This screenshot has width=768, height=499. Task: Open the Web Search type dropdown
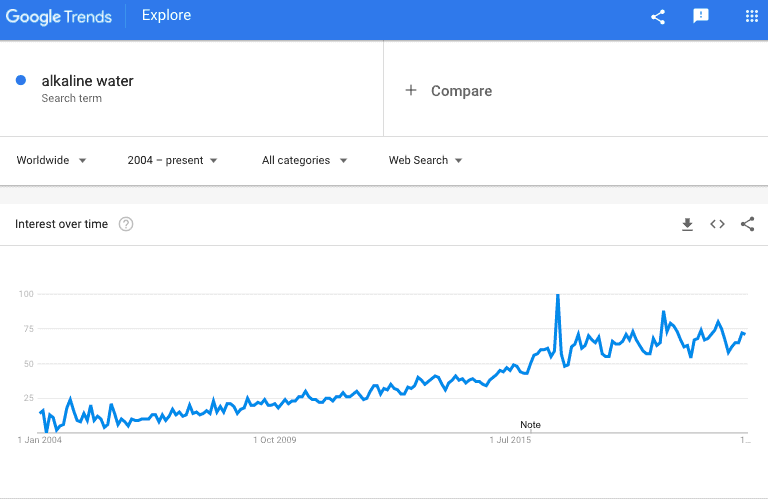(425, 160)
